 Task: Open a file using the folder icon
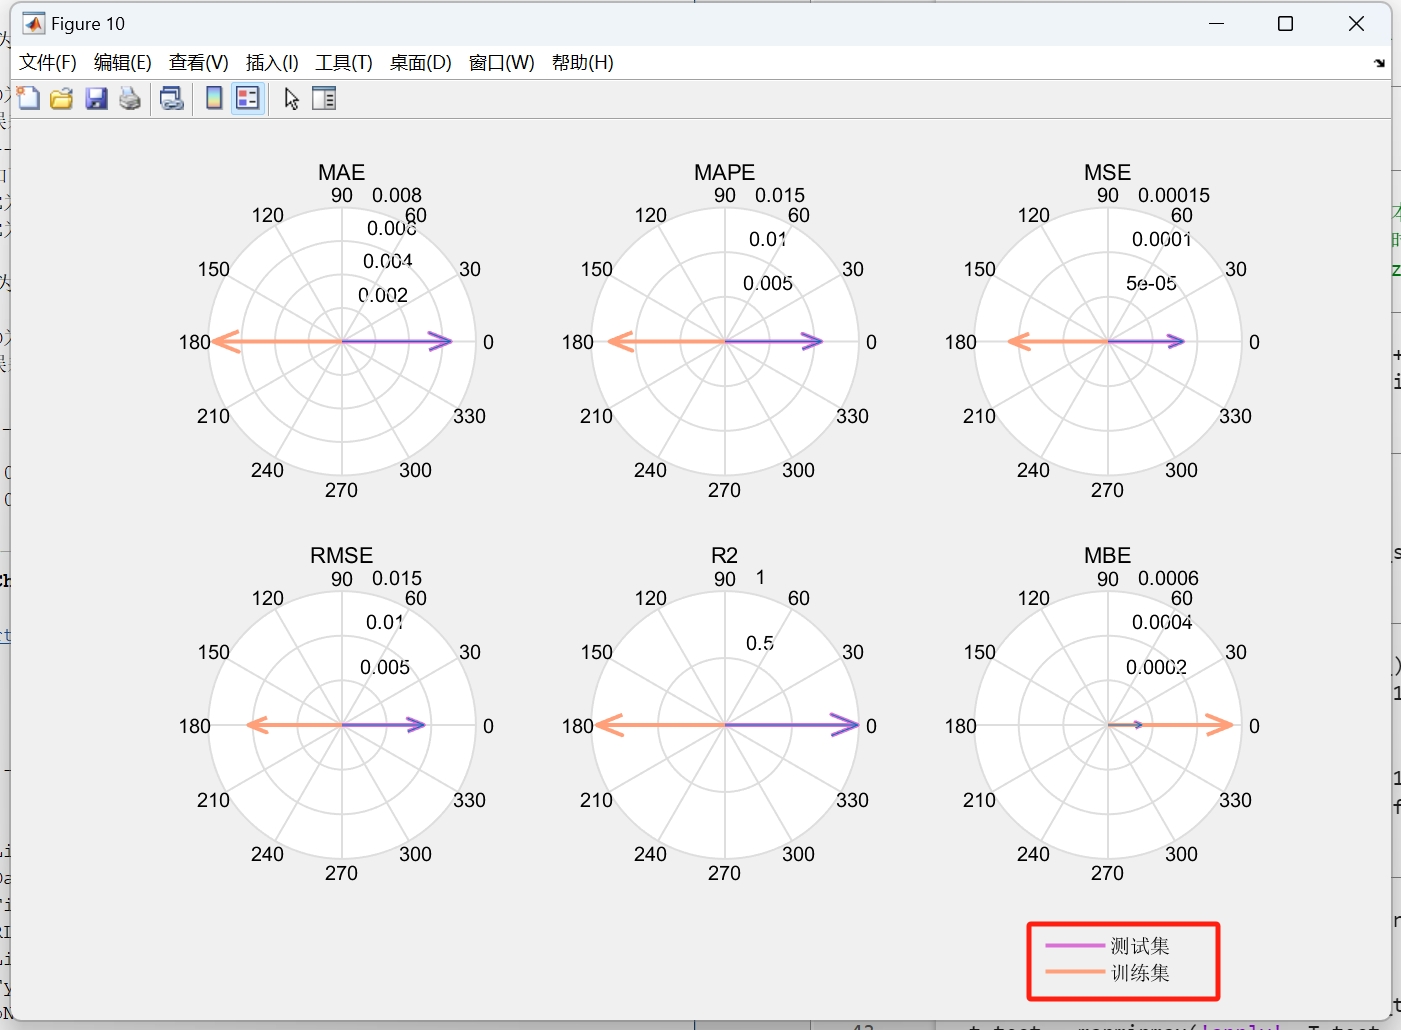pos(61,98)
